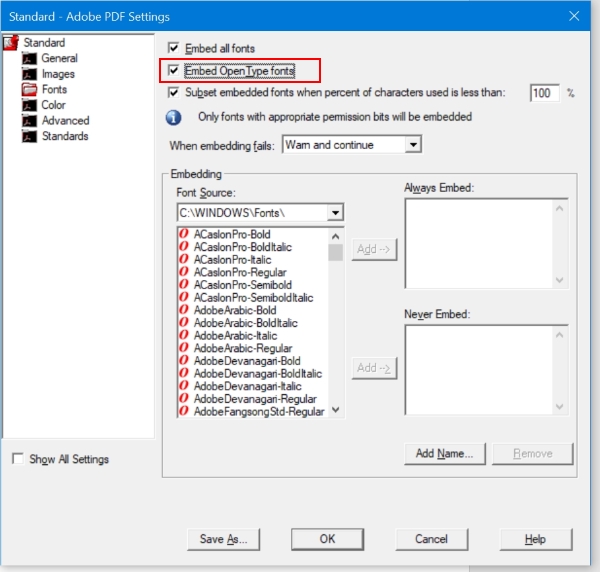The width and height of the screenshot is (600, 572).
Task: Select the Standard root tree node
Action: tap(44, 42)
